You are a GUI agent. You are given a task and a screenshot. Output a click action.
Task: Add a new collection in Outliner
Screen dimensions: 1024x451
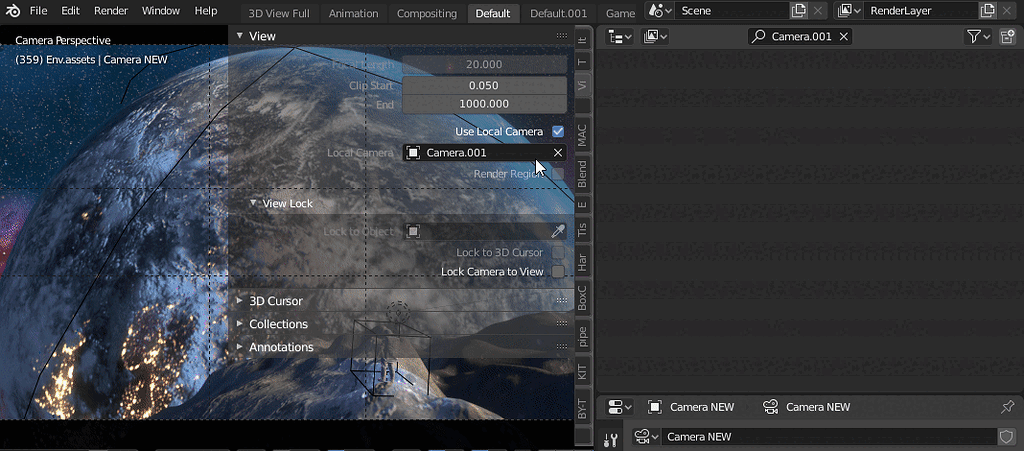1006,37
